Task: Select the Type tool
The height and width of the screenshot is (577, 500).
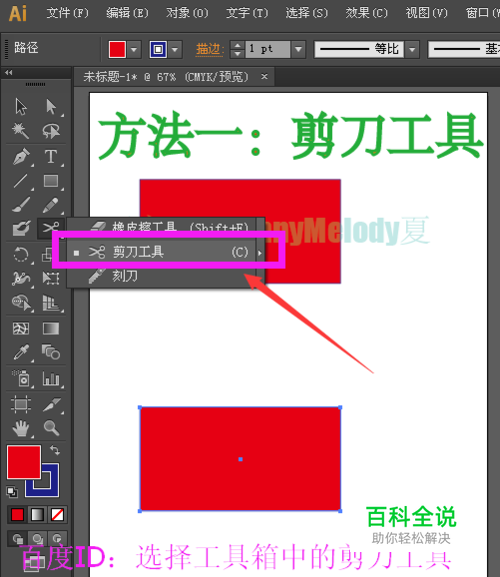Action: (51, 157)
